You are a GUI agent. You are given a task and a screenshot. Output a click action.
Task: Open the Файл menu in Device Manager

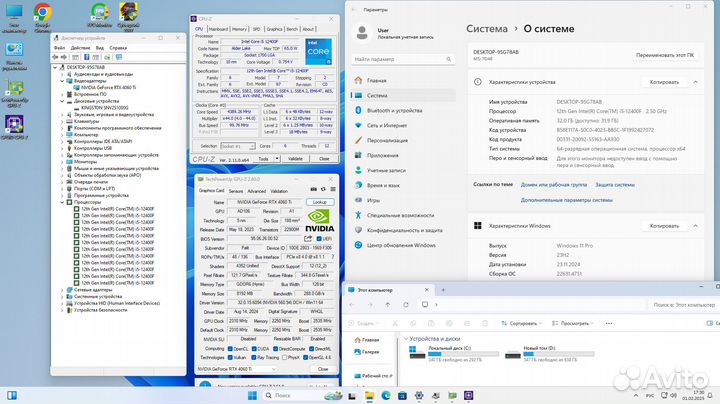click(59, 48)
